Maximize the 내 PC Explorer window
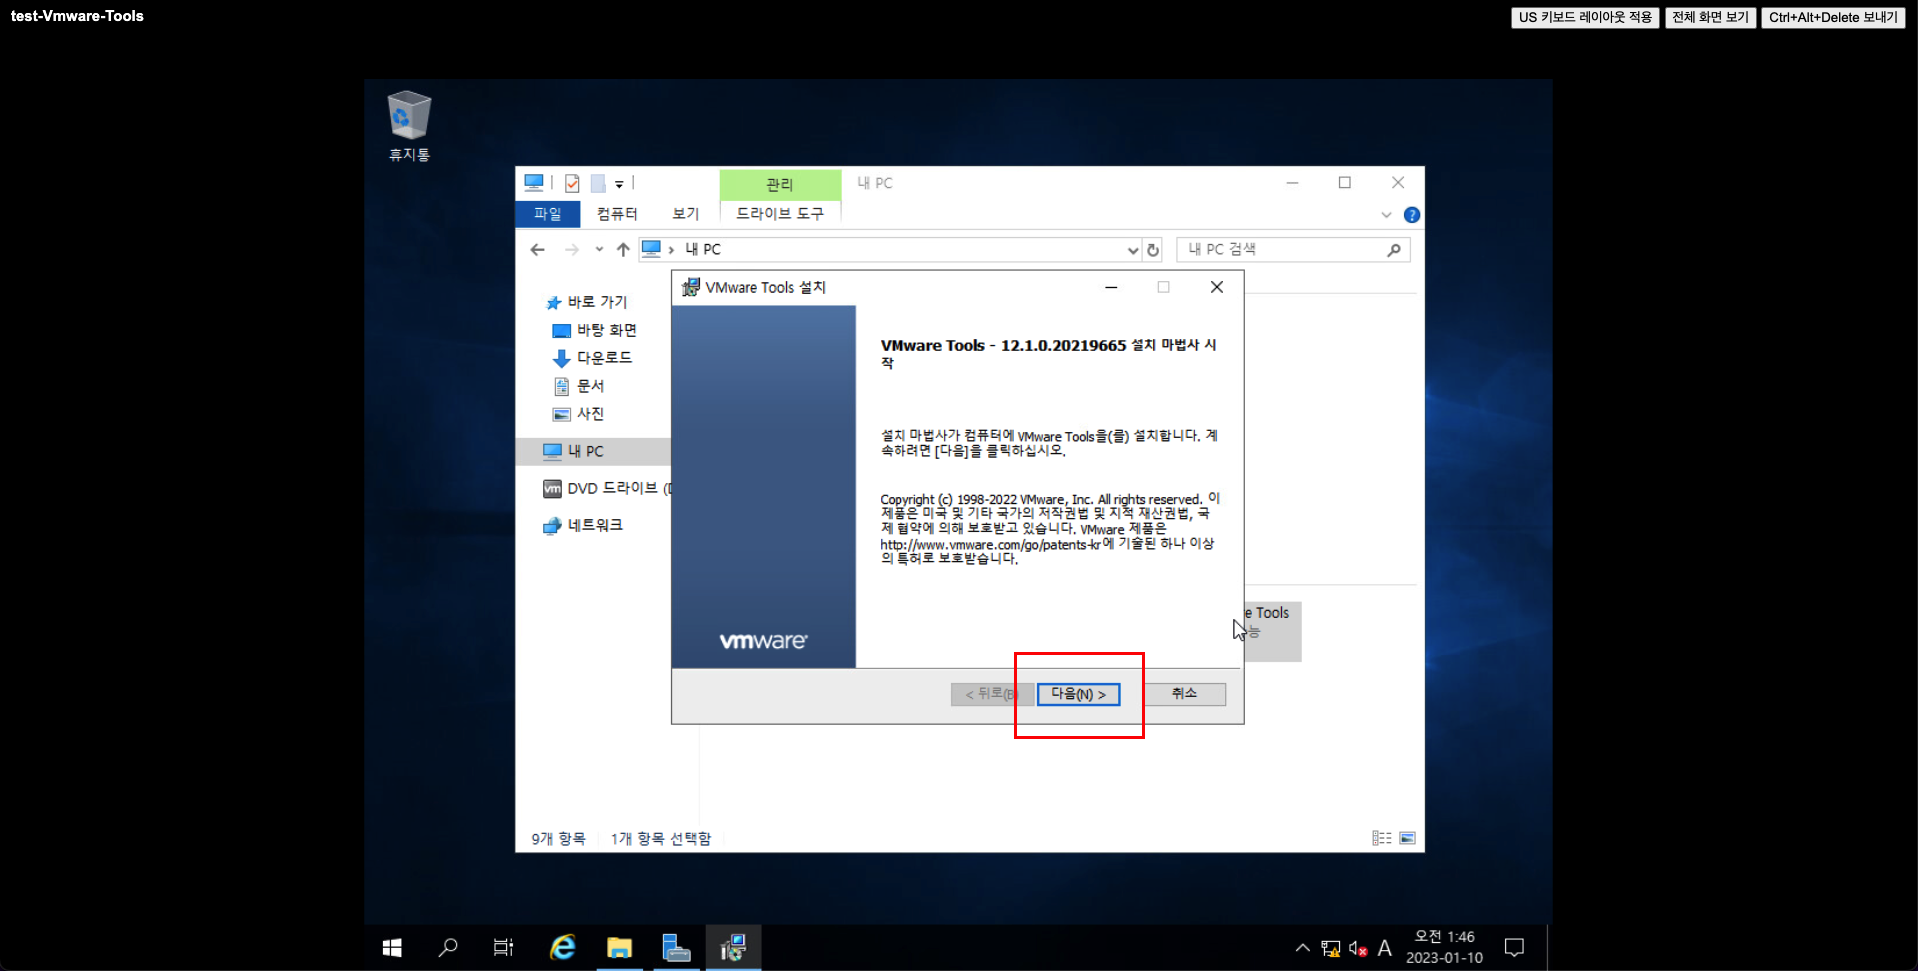Screen dimensions: 1918x971 1345,183
